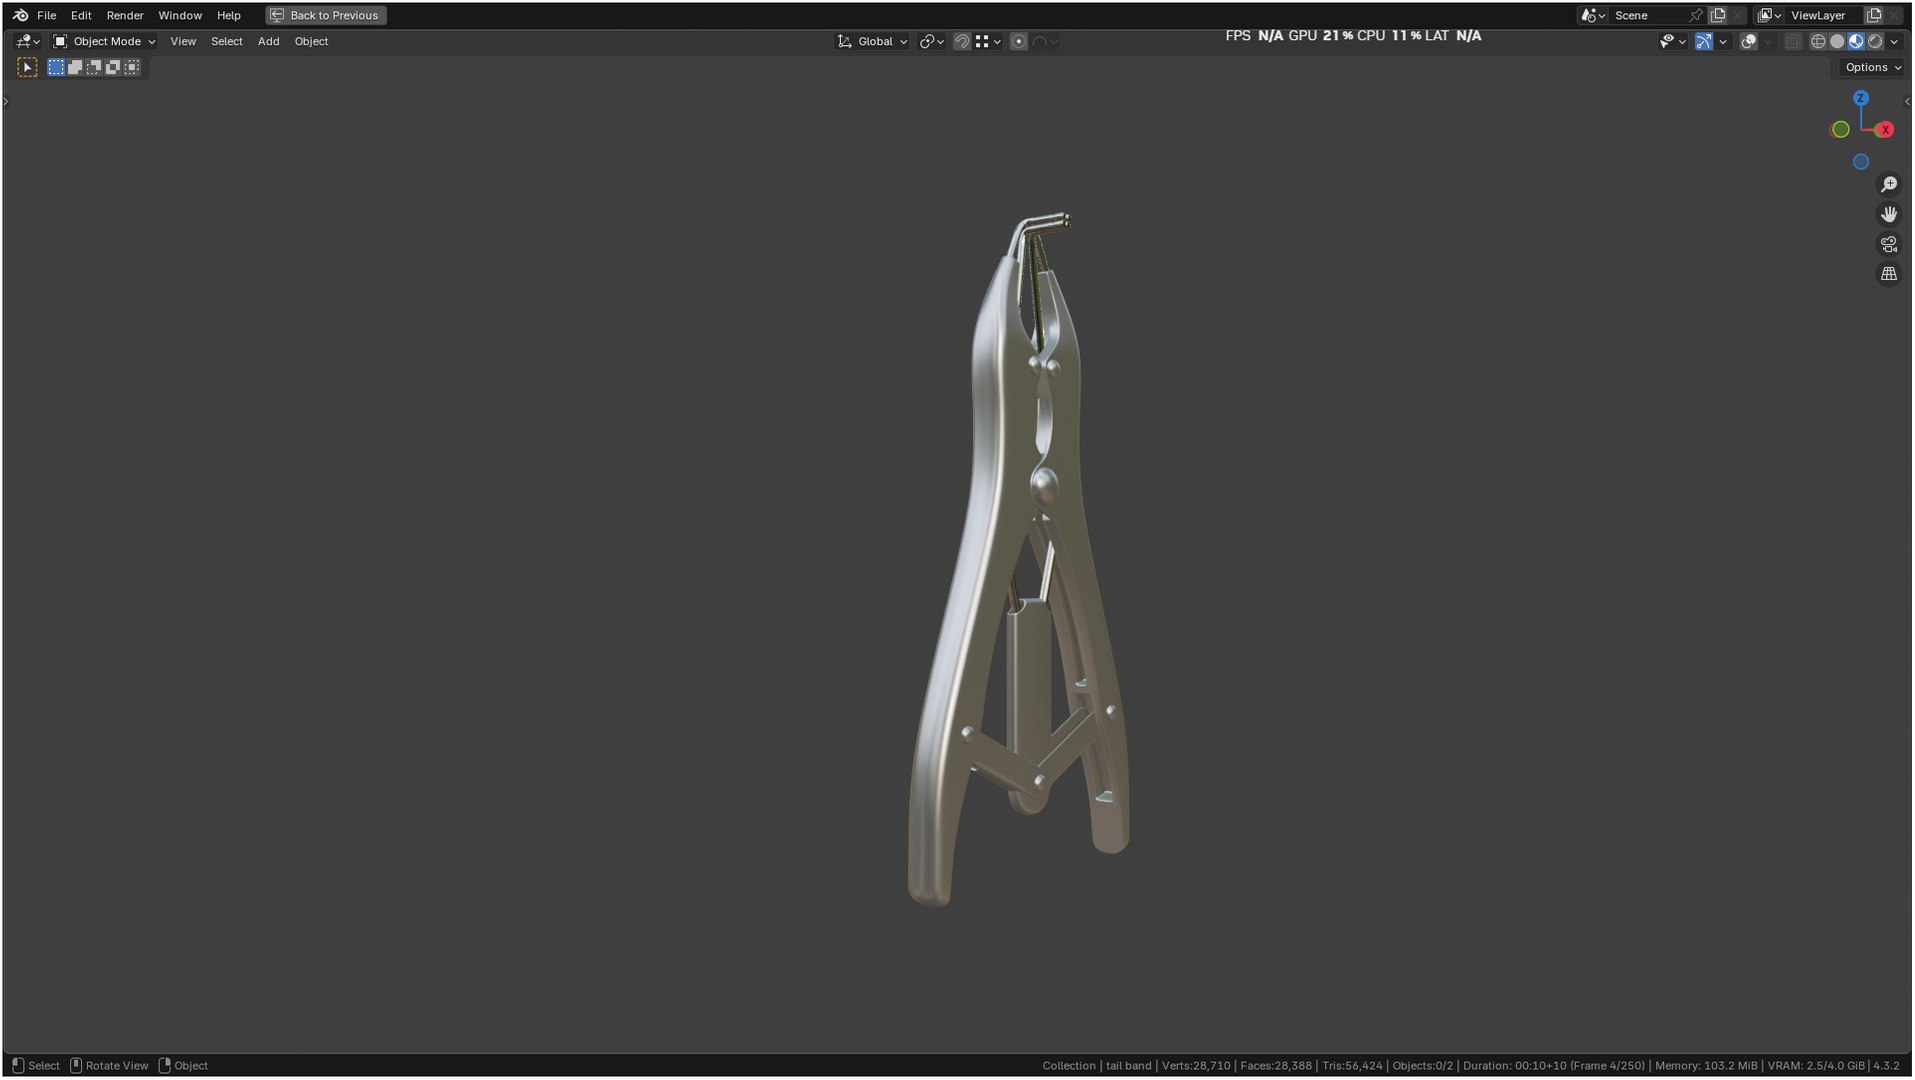The width and height of the screenshot is (1915, 1080).
Task: Click the Scene name field
Action: click(1648, 15)
